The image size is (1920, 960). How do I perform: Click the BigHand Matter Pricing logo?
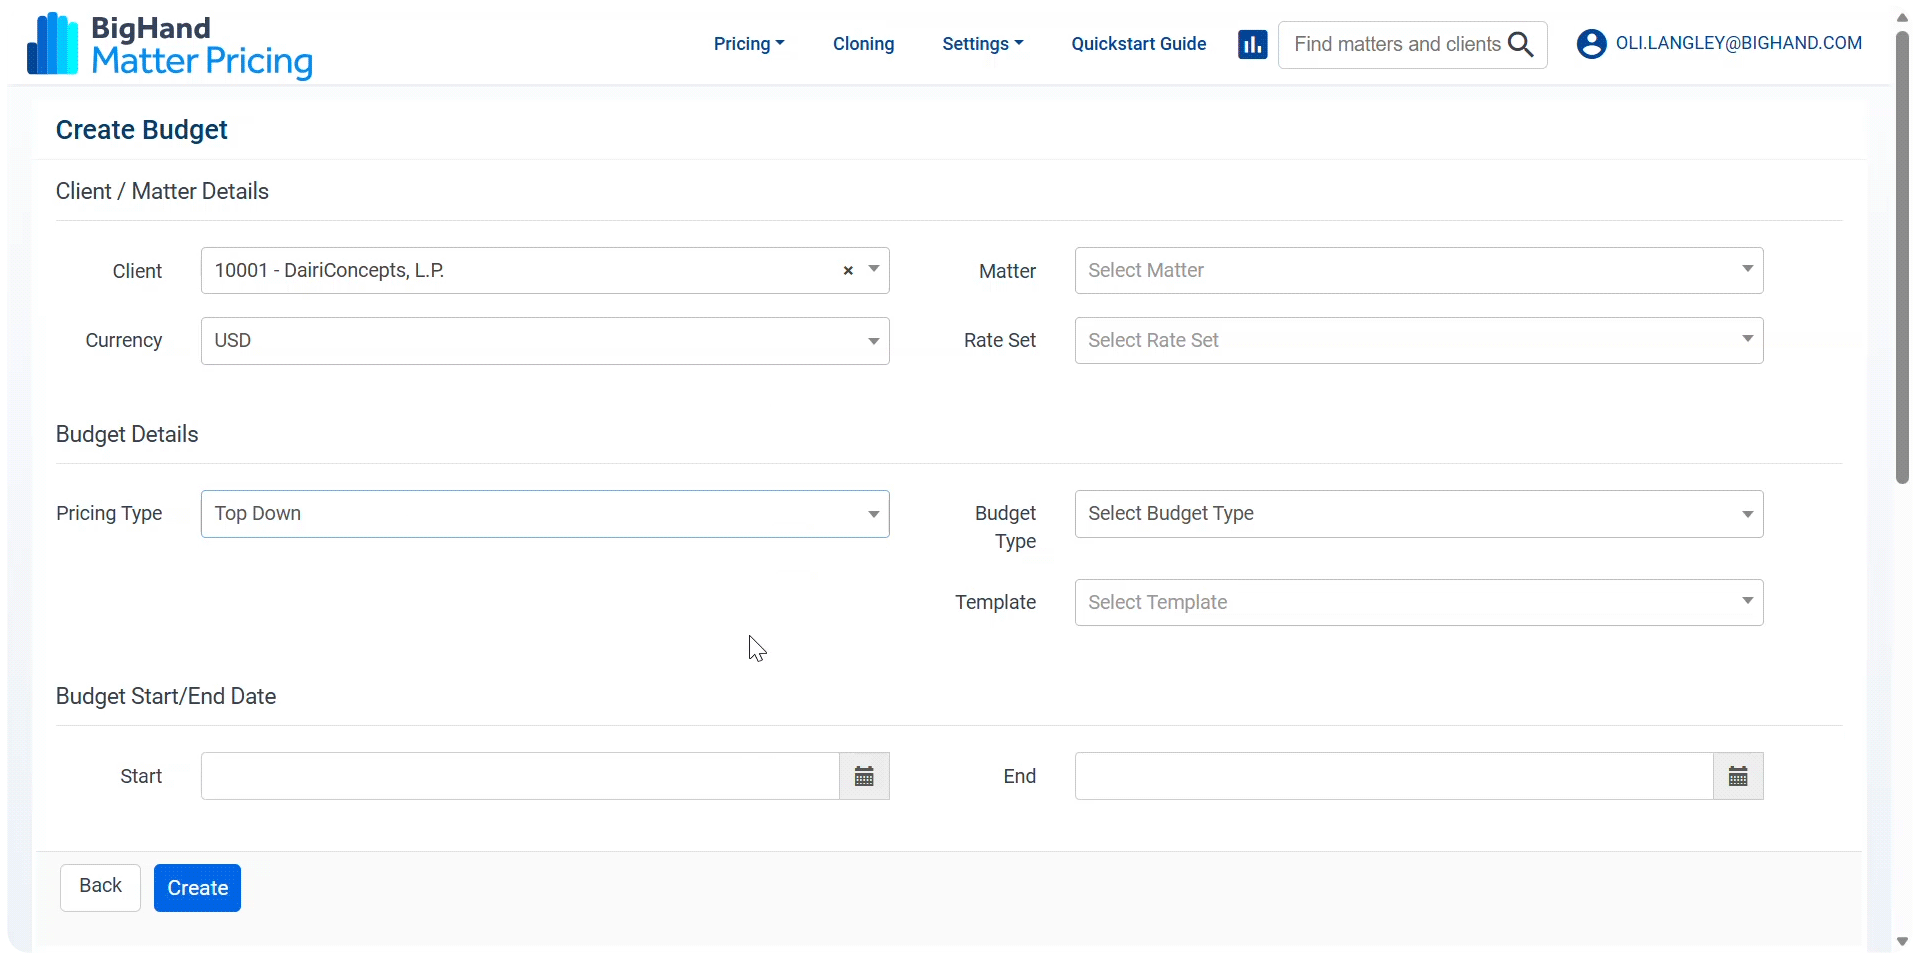170,45
